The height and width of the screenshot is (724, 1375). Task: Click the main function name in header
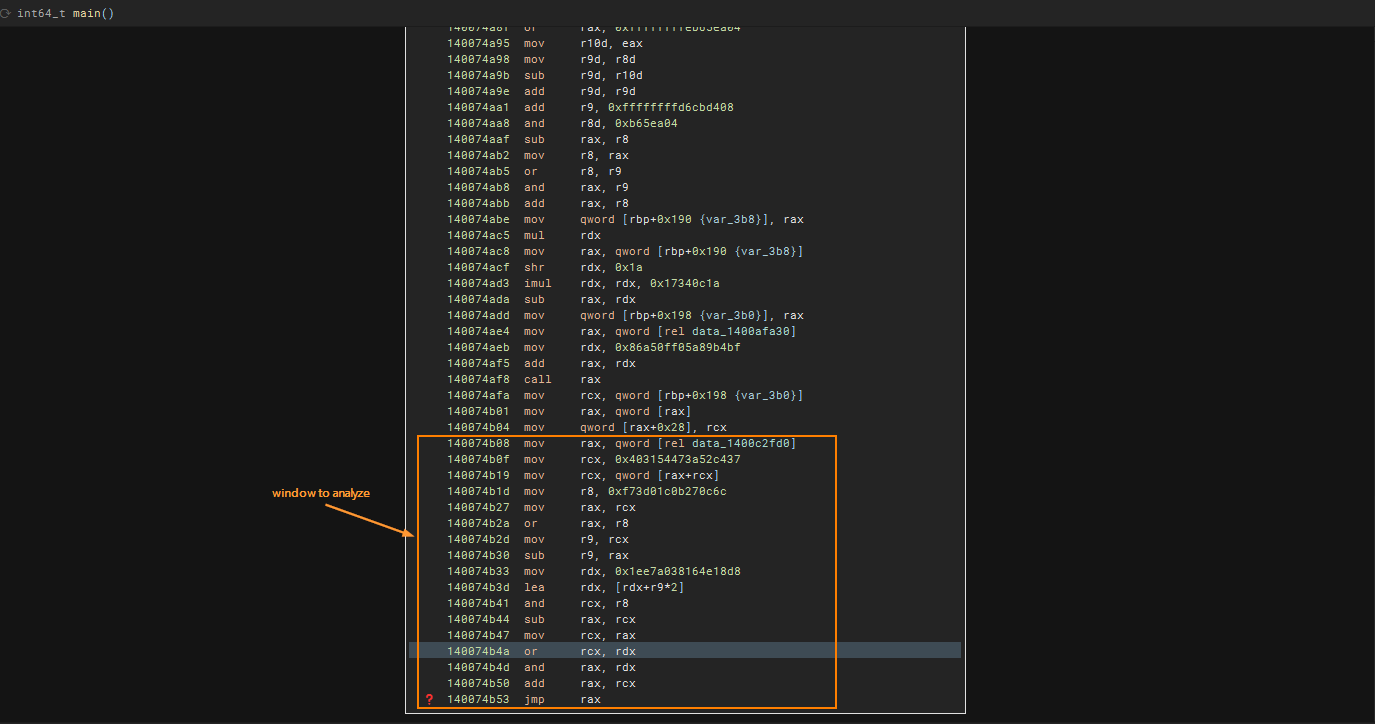click(x=86, y=14)
